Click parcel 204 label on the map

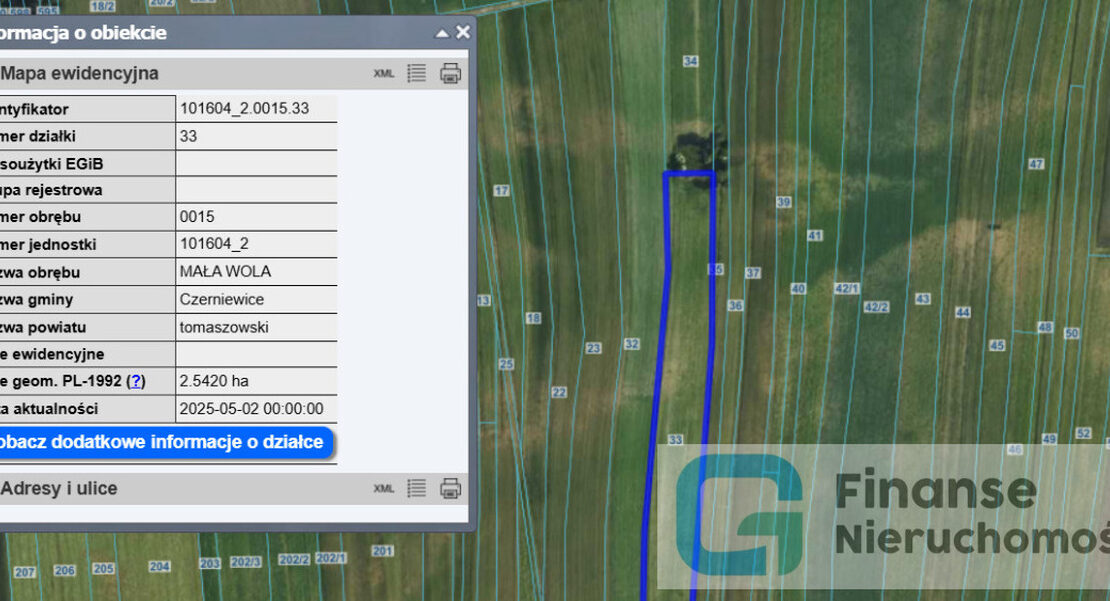[159, 566]
